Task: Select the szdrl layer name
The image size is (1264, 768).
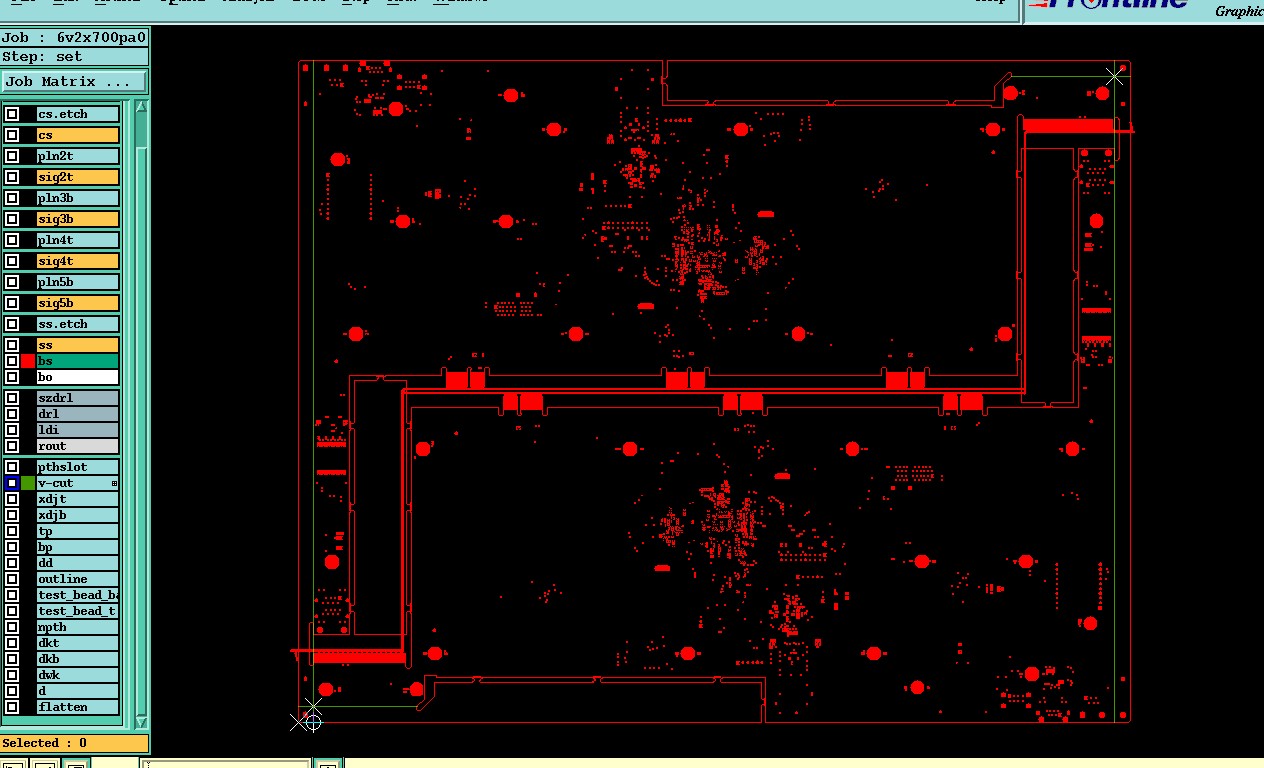Action: (x=78, y=398)
